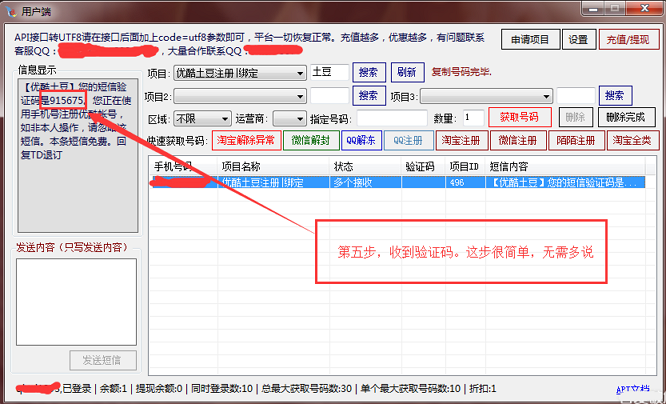Viewport: 666px width, 404px height.
Task: Click the 申请项目 button
Action: coord(530,40)
